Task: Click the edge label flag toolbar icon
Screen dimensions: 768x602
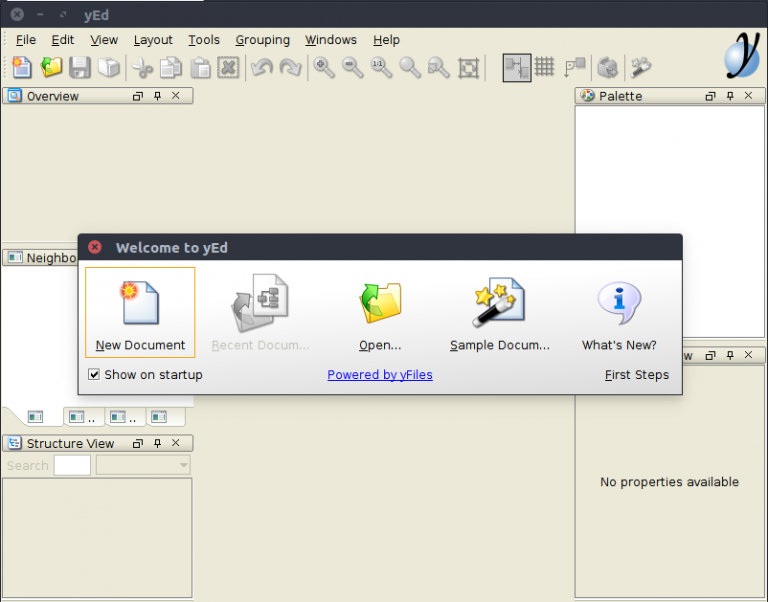Action: (x=575, y=67)
